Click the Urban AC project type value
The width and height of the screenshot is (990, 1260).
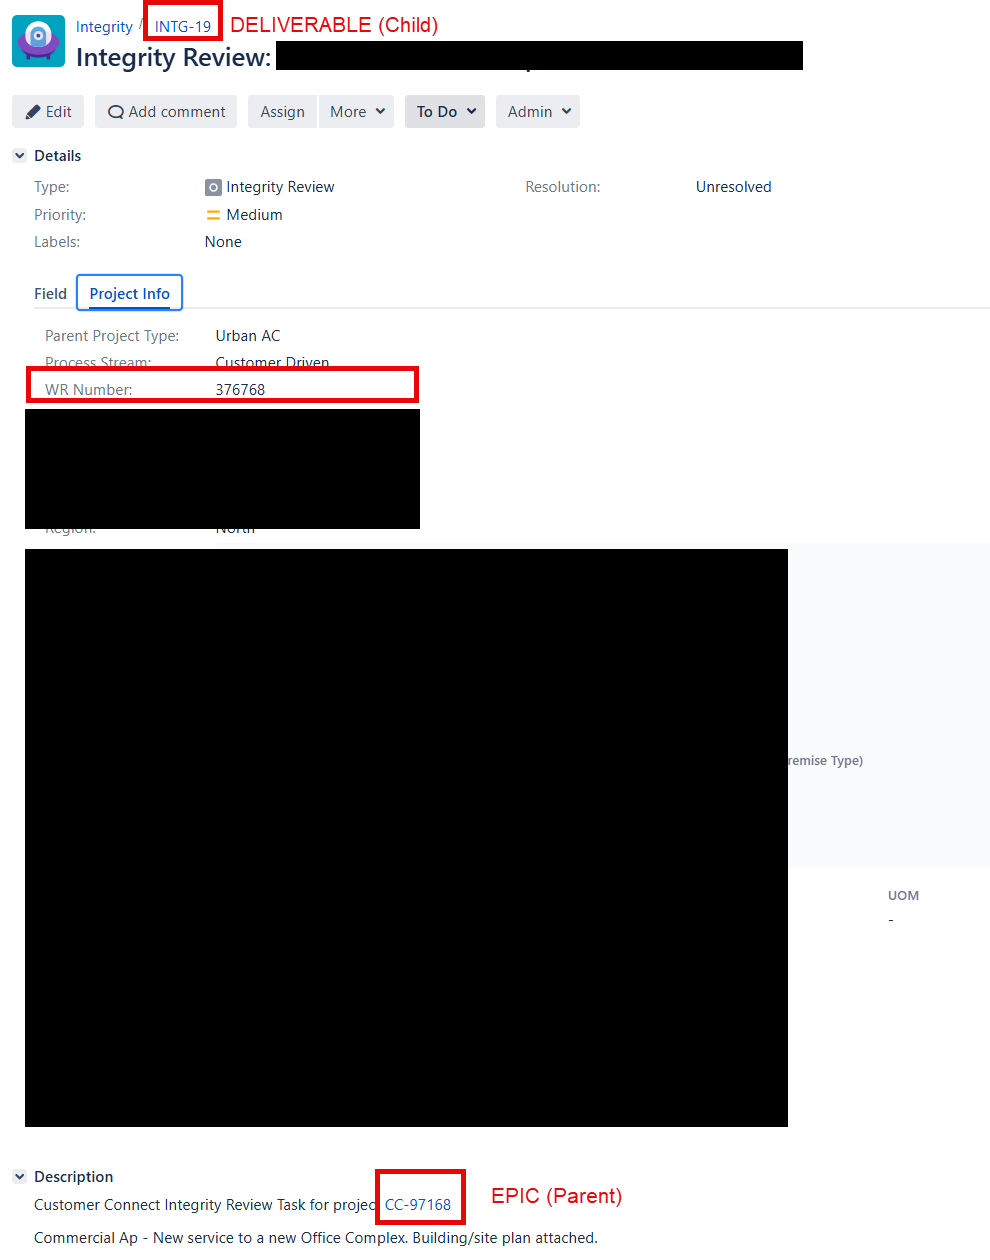(x=248, y=336)
